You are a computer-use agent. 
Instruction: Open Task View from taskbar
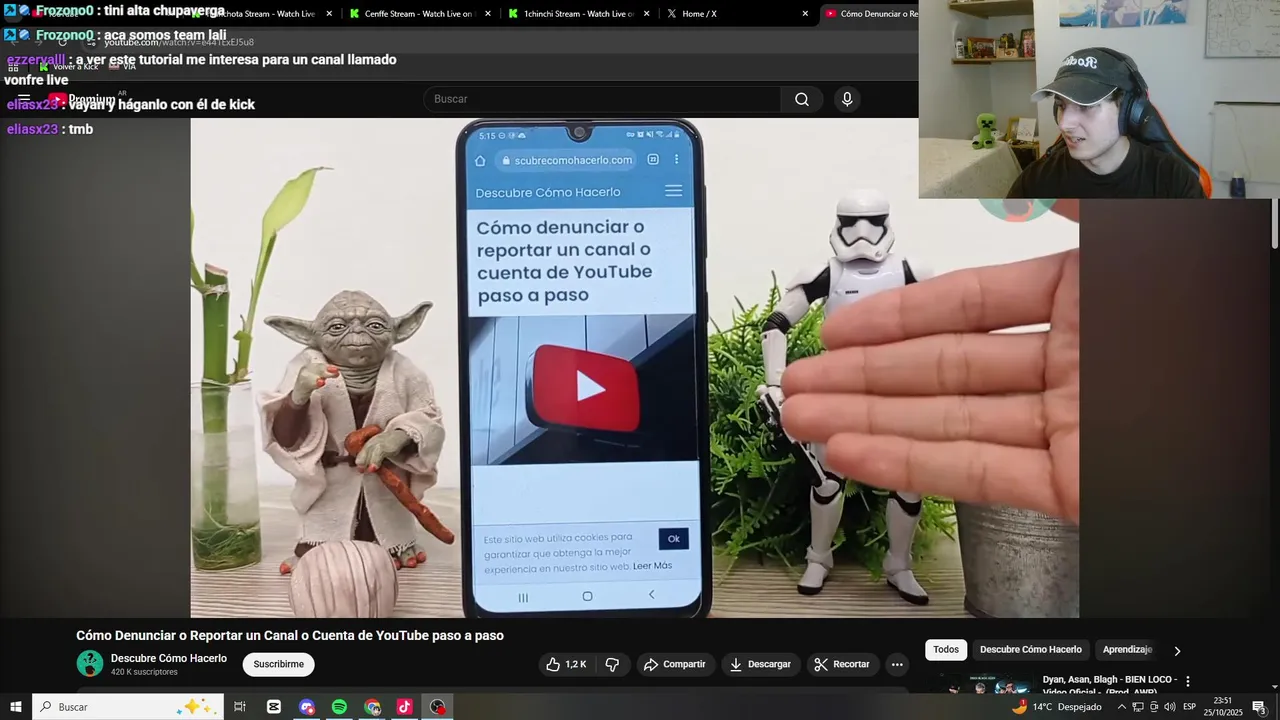coord(240,707)
